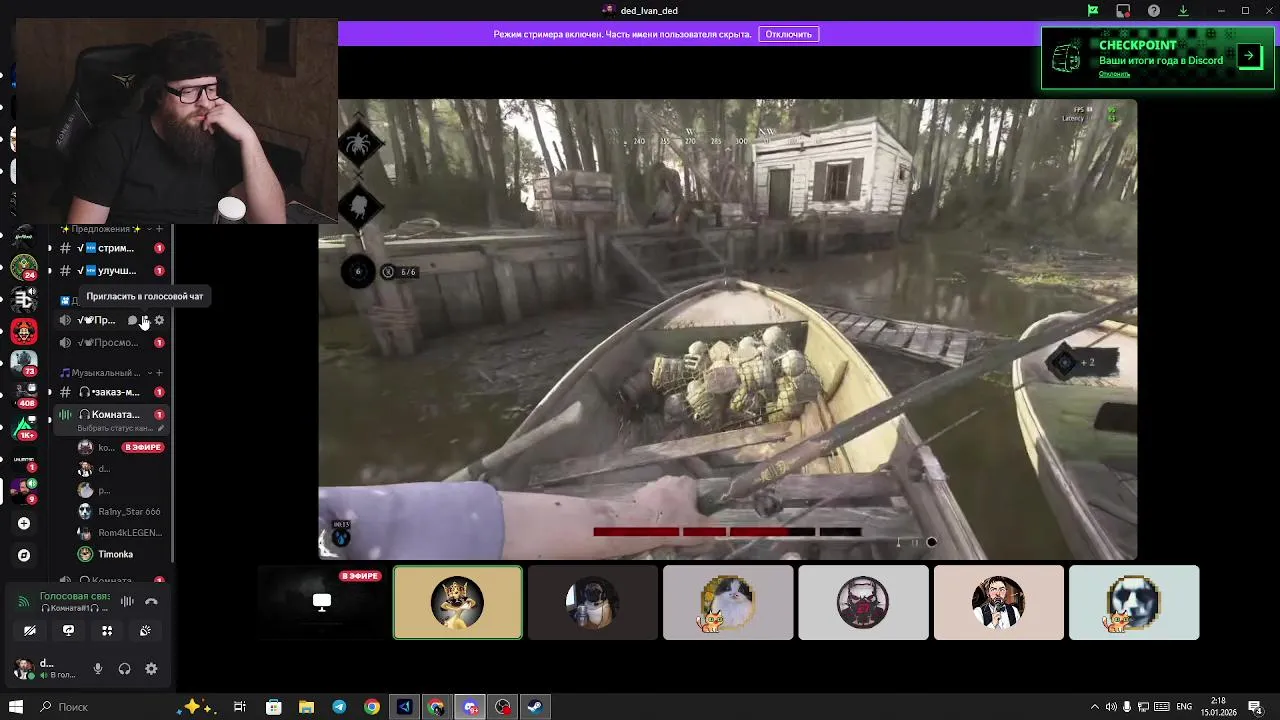Open the soundboard icon in voice panel
The height and width of the screenshot is (720, 1280).
145,630
